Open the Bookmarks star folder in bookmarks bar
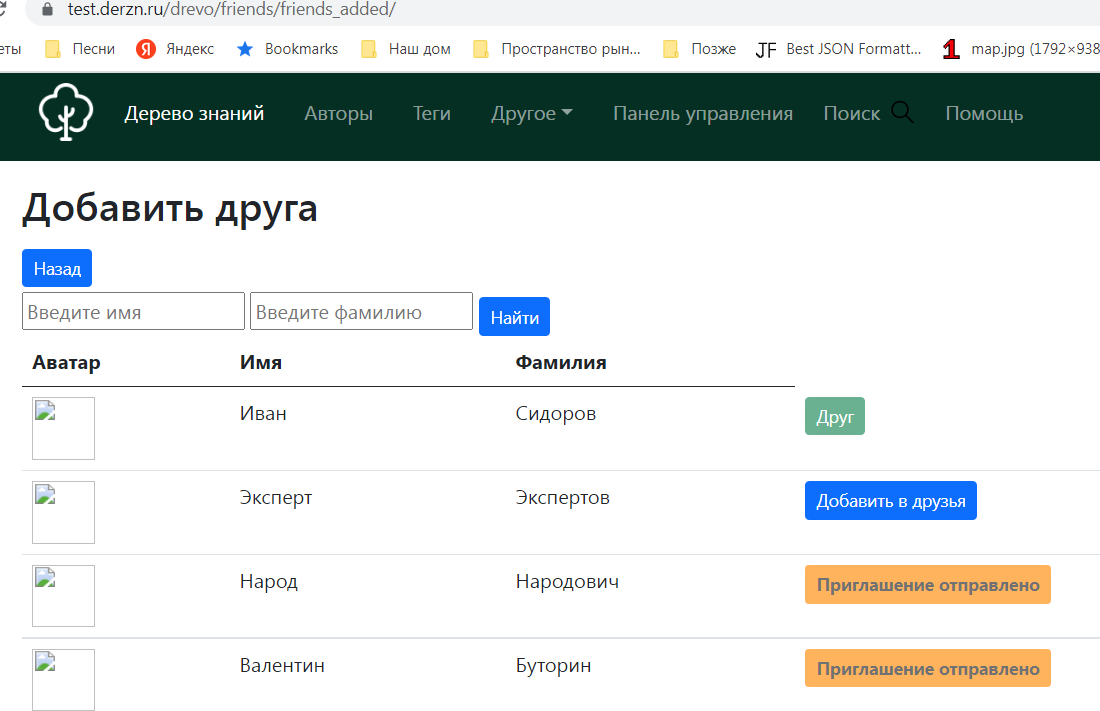This screenshot has height=711, width=1100. 287,48
